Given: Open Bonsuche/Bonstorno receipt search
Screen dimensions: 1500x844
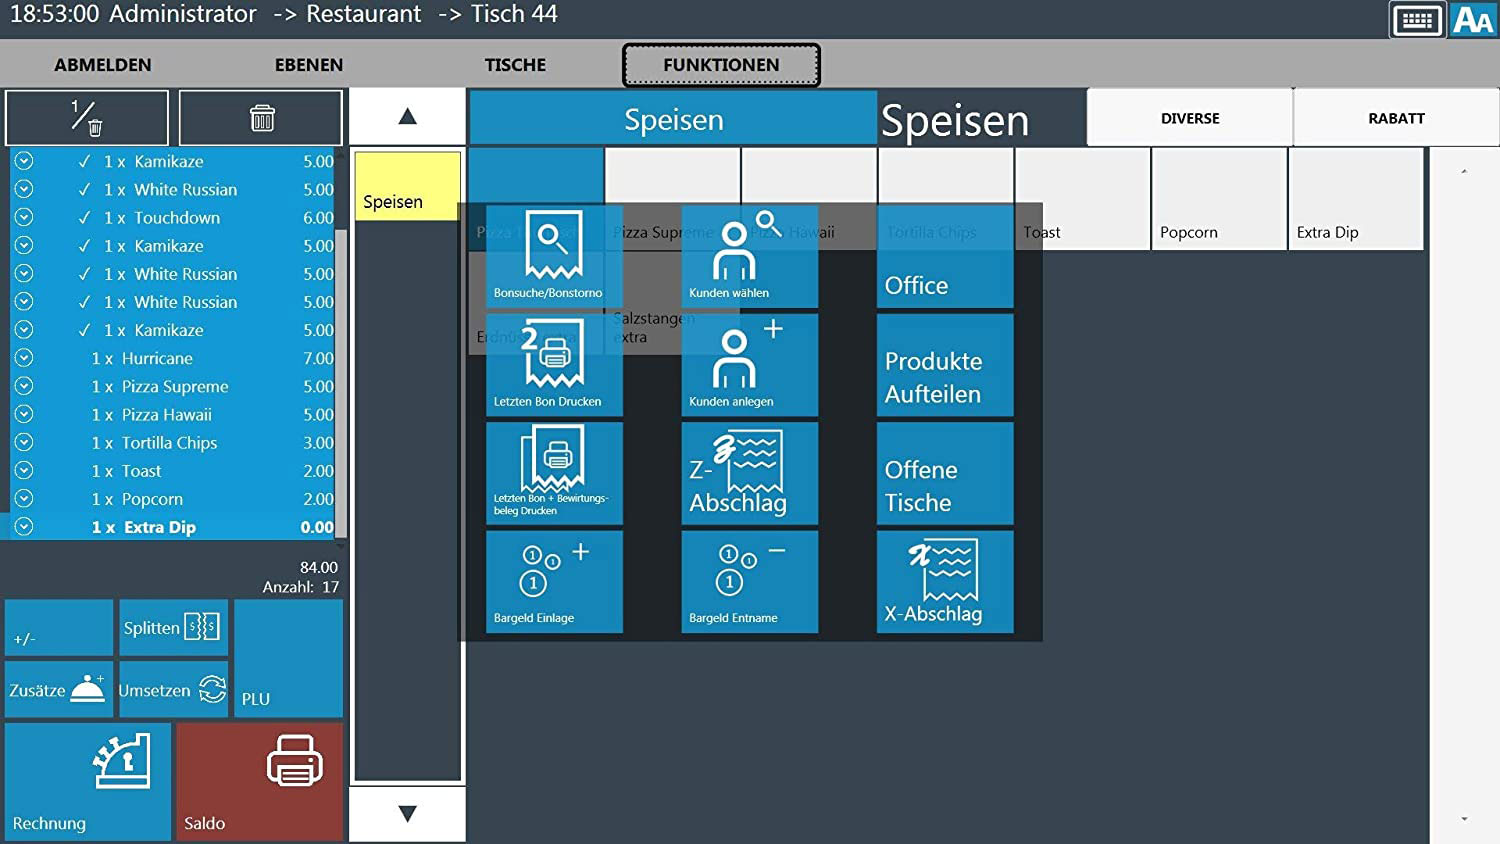Looking at the screenshot, I should pos(554,256).
